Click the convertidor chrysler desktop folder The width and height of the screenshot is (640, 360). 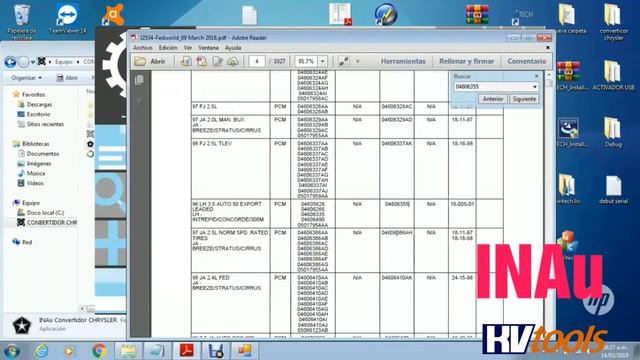pos(613,22)
